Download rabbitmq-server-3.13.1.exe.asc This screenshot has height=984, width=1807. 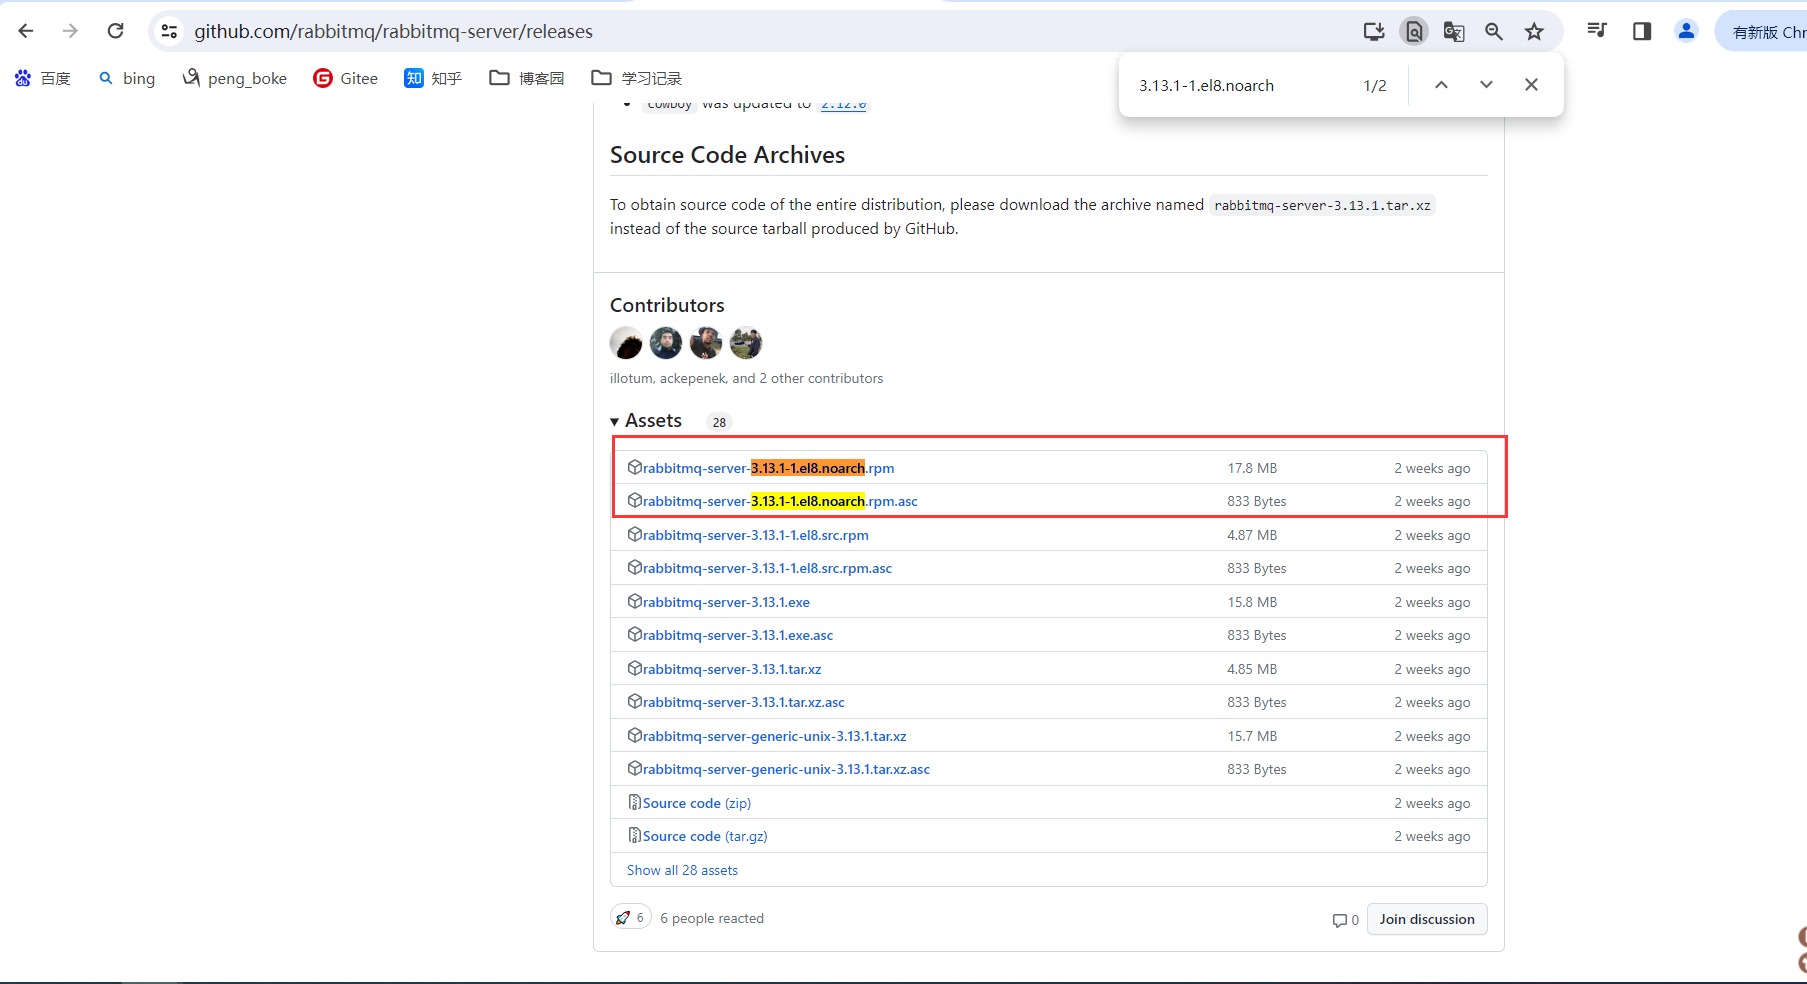(738, 635)
